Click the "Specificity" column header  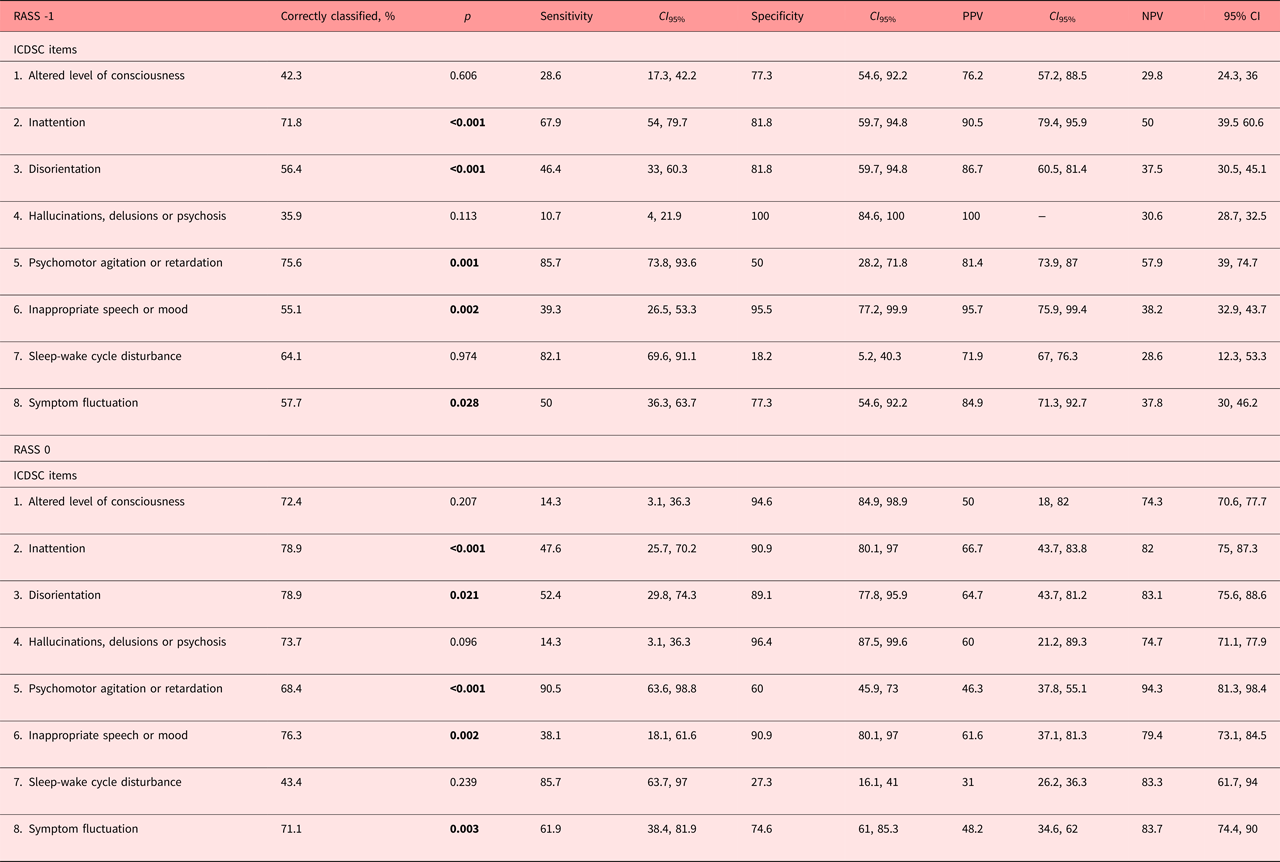click(x=777, y=17)
